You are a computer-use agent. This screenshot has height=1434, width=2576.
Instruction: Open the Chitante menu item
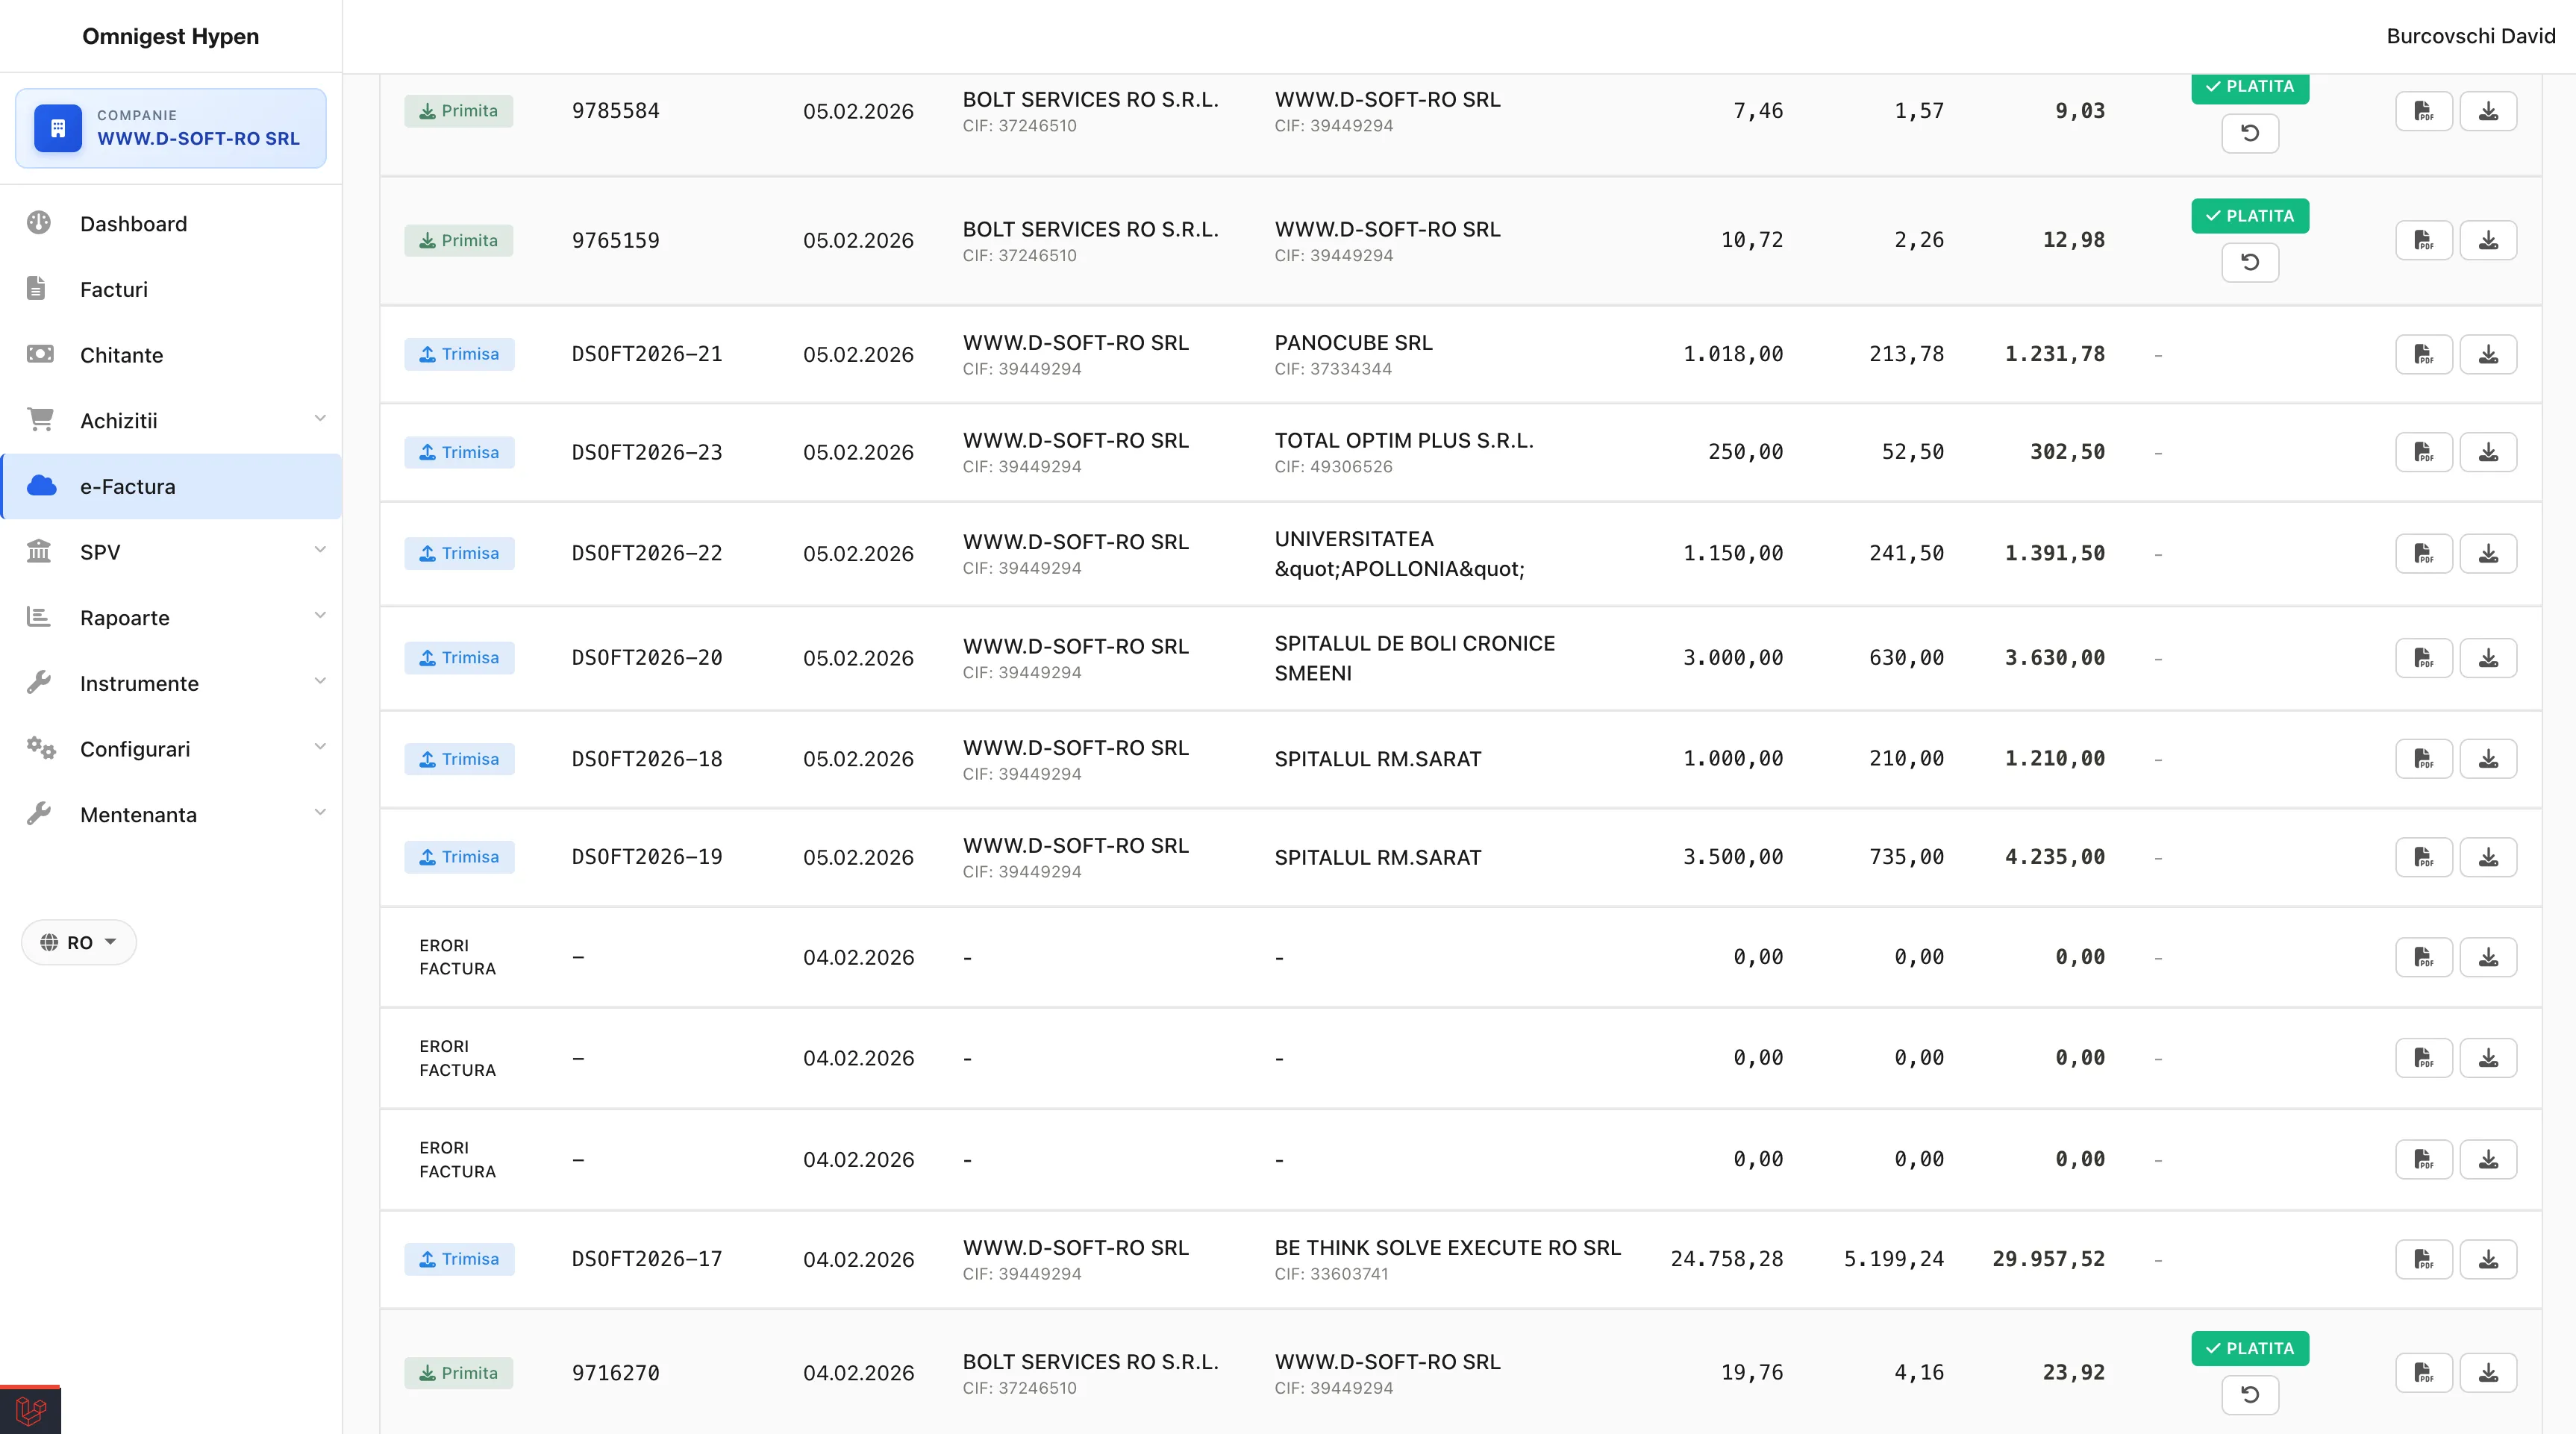[x=121, y=355]
